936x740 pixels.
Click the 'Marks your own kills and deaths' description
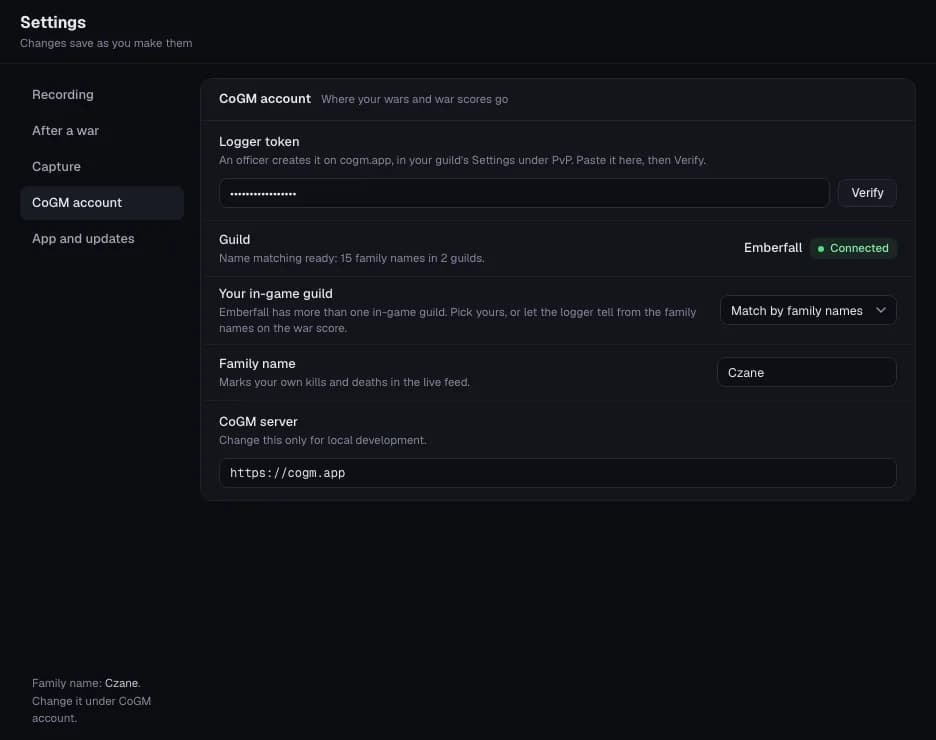[344, 382]
